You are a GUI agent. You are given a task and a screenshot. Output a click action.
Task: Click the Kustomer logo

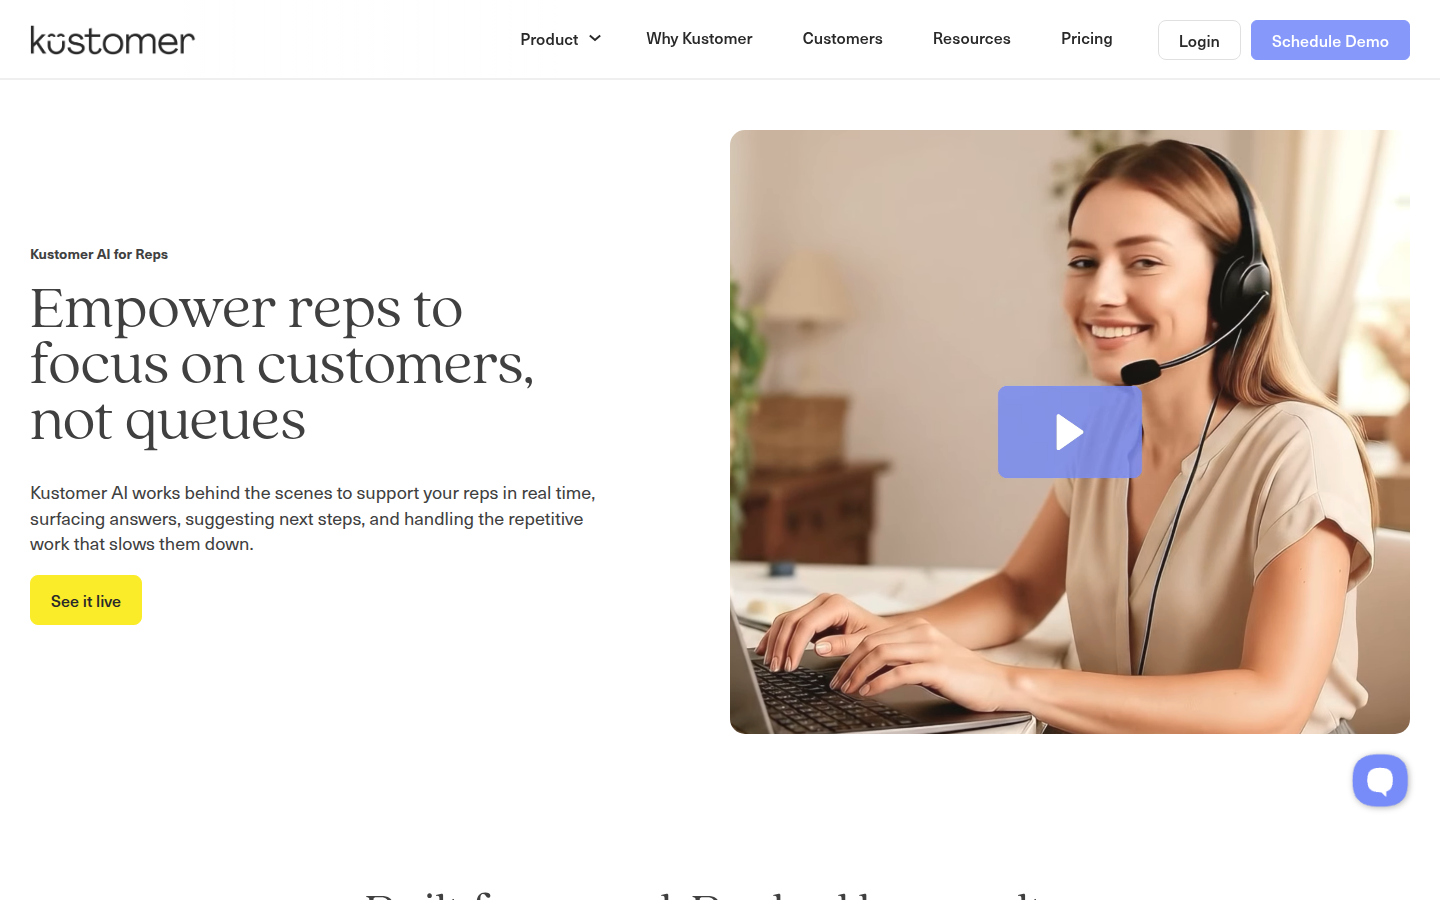point(112,40)
